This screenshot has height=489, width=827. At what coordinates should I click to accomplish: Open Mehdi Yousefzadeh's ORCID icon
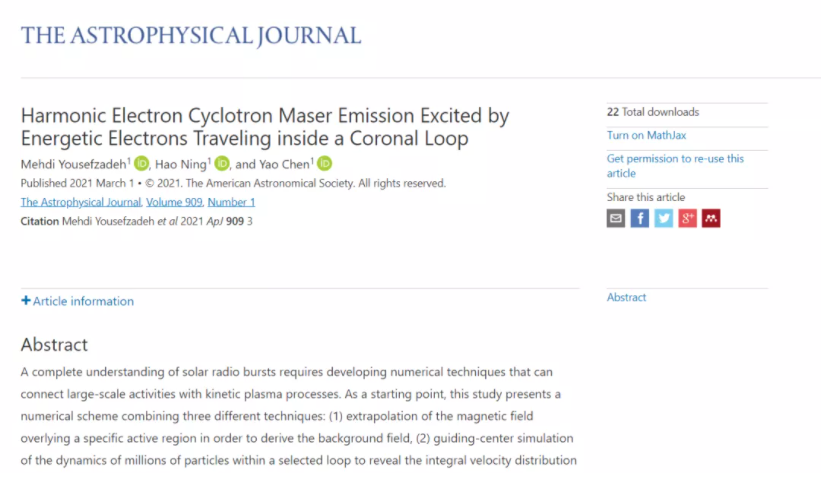(x=141, y=164)
